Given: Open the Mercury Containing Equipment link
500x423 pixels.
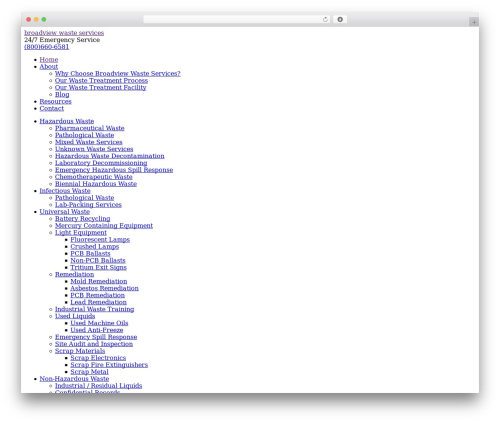Looking at the screenshot, I should (x=104, y=226).
